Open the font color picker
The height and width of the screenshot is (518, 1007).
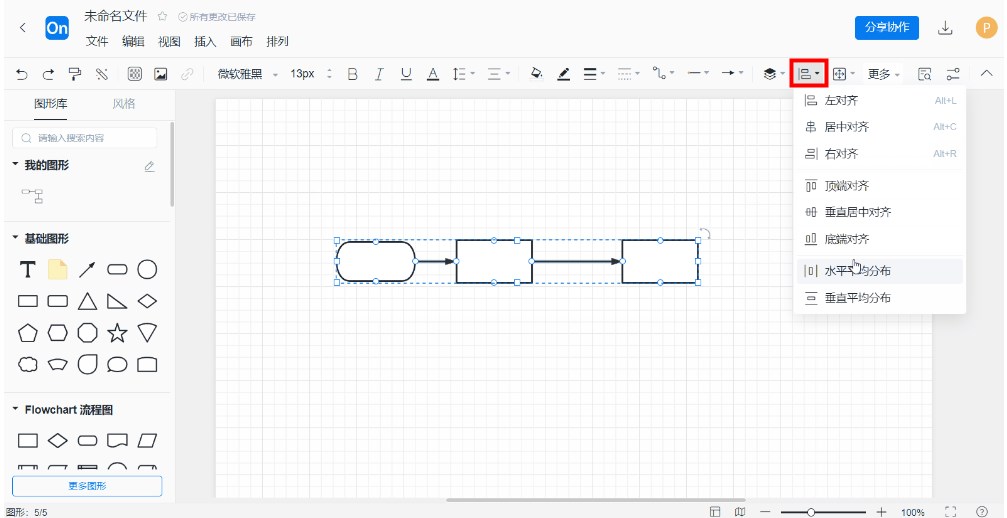pos(433,74)
